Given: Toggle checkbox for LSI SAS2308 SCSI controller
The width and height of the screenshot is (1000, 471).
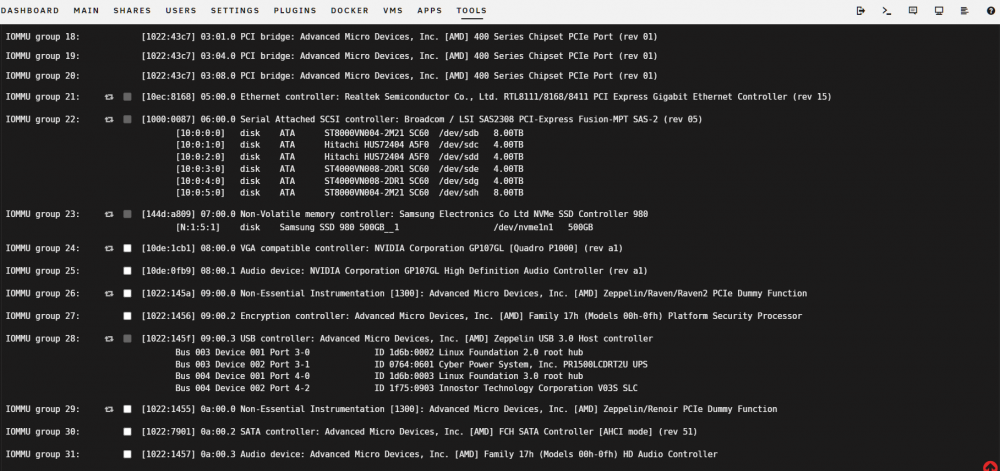Looking at the screenshot, I should coord(128,119).
